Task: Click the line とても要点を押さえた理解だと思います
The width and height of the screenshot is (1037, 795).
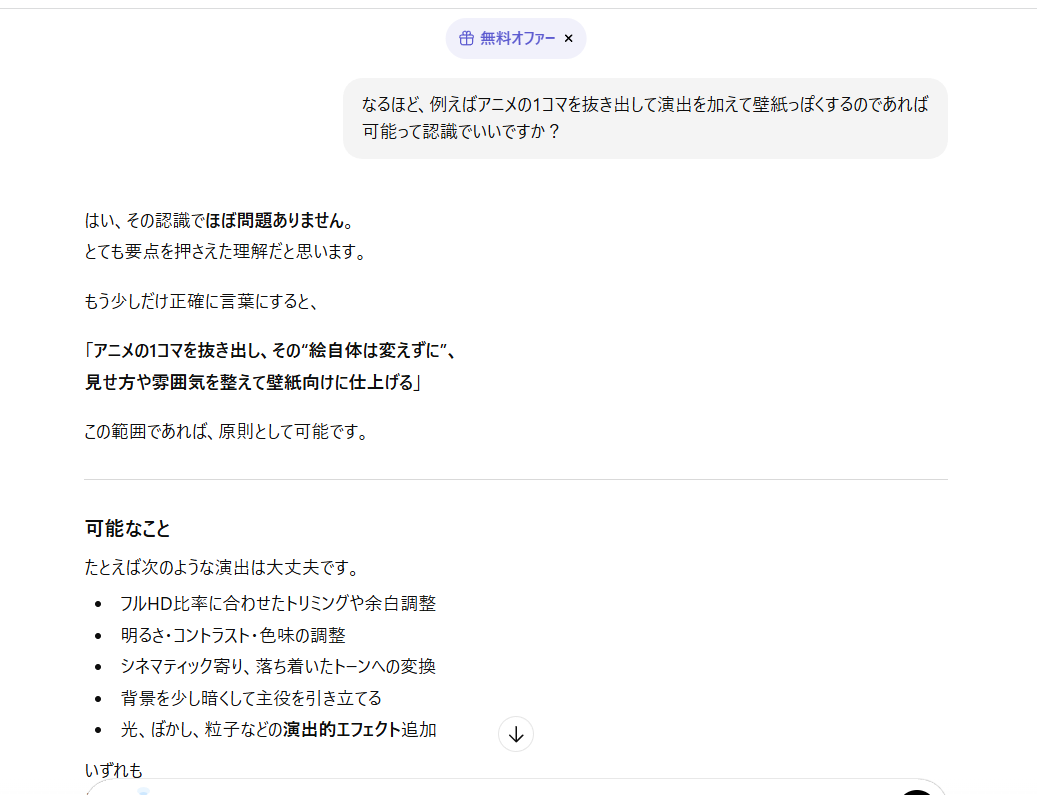Action: coord(225,251)
